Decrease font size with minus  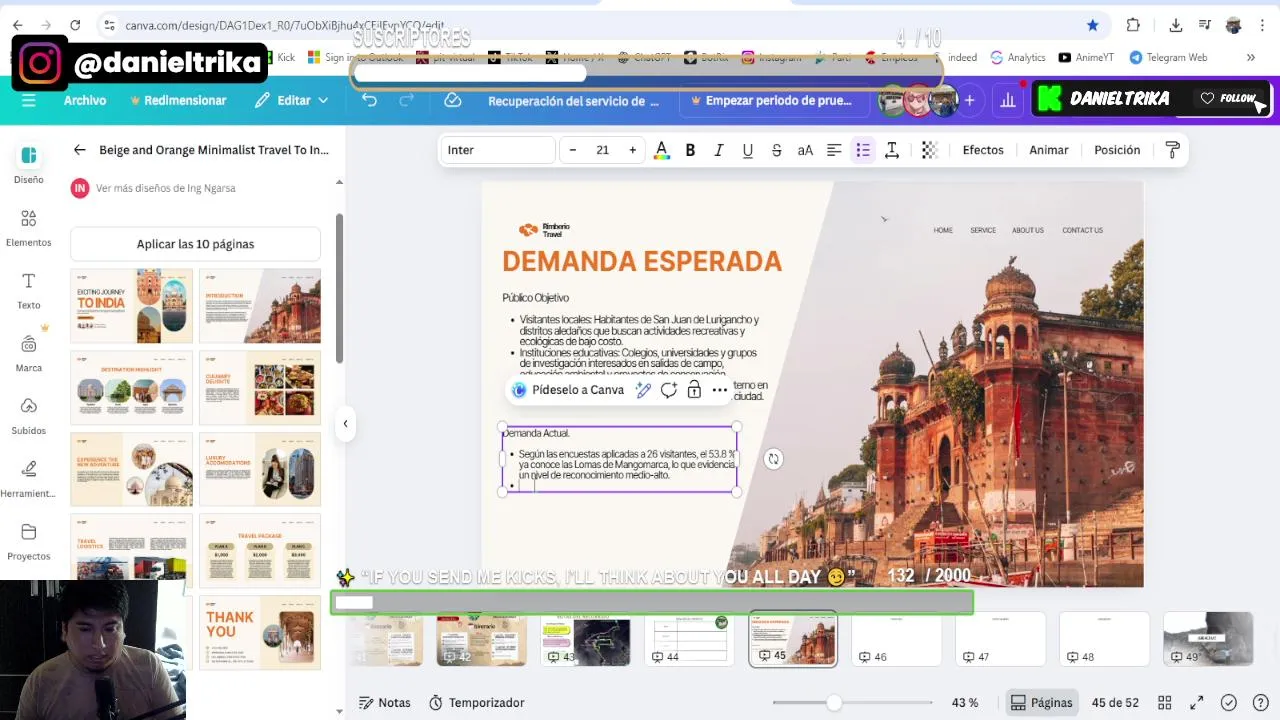pyautogui.click(x=572, y=150)
